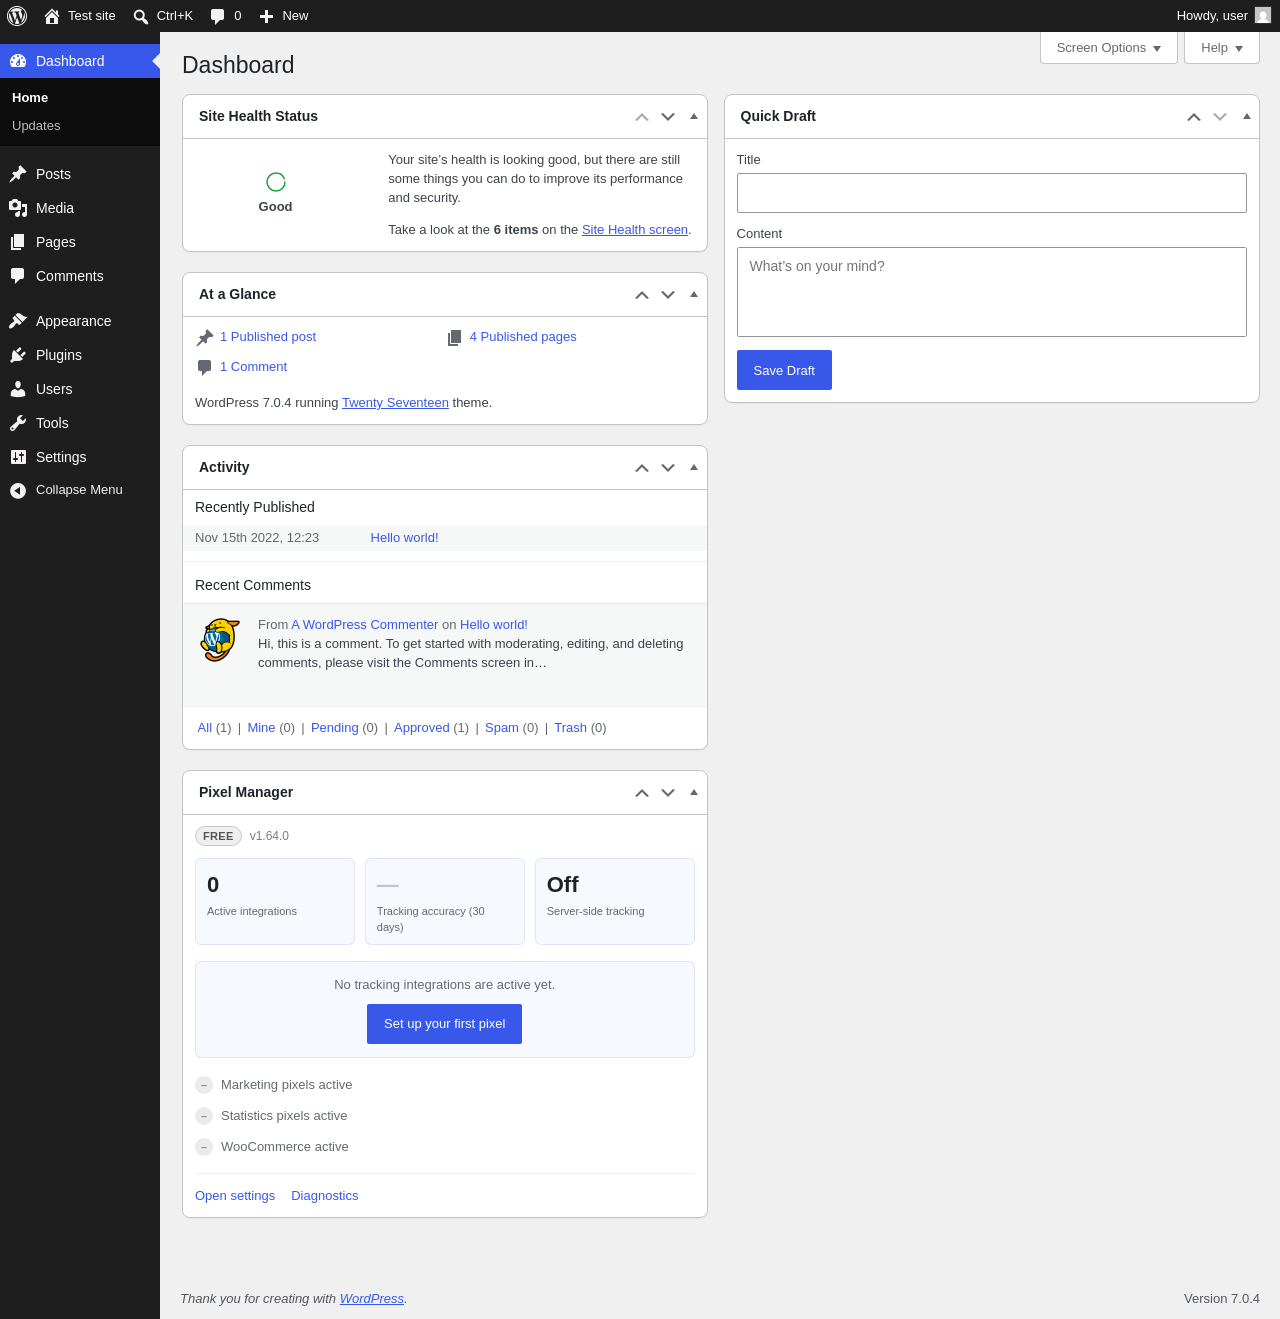
Task: Move Site Health Status widget down
Action: (x=668, y=117)
